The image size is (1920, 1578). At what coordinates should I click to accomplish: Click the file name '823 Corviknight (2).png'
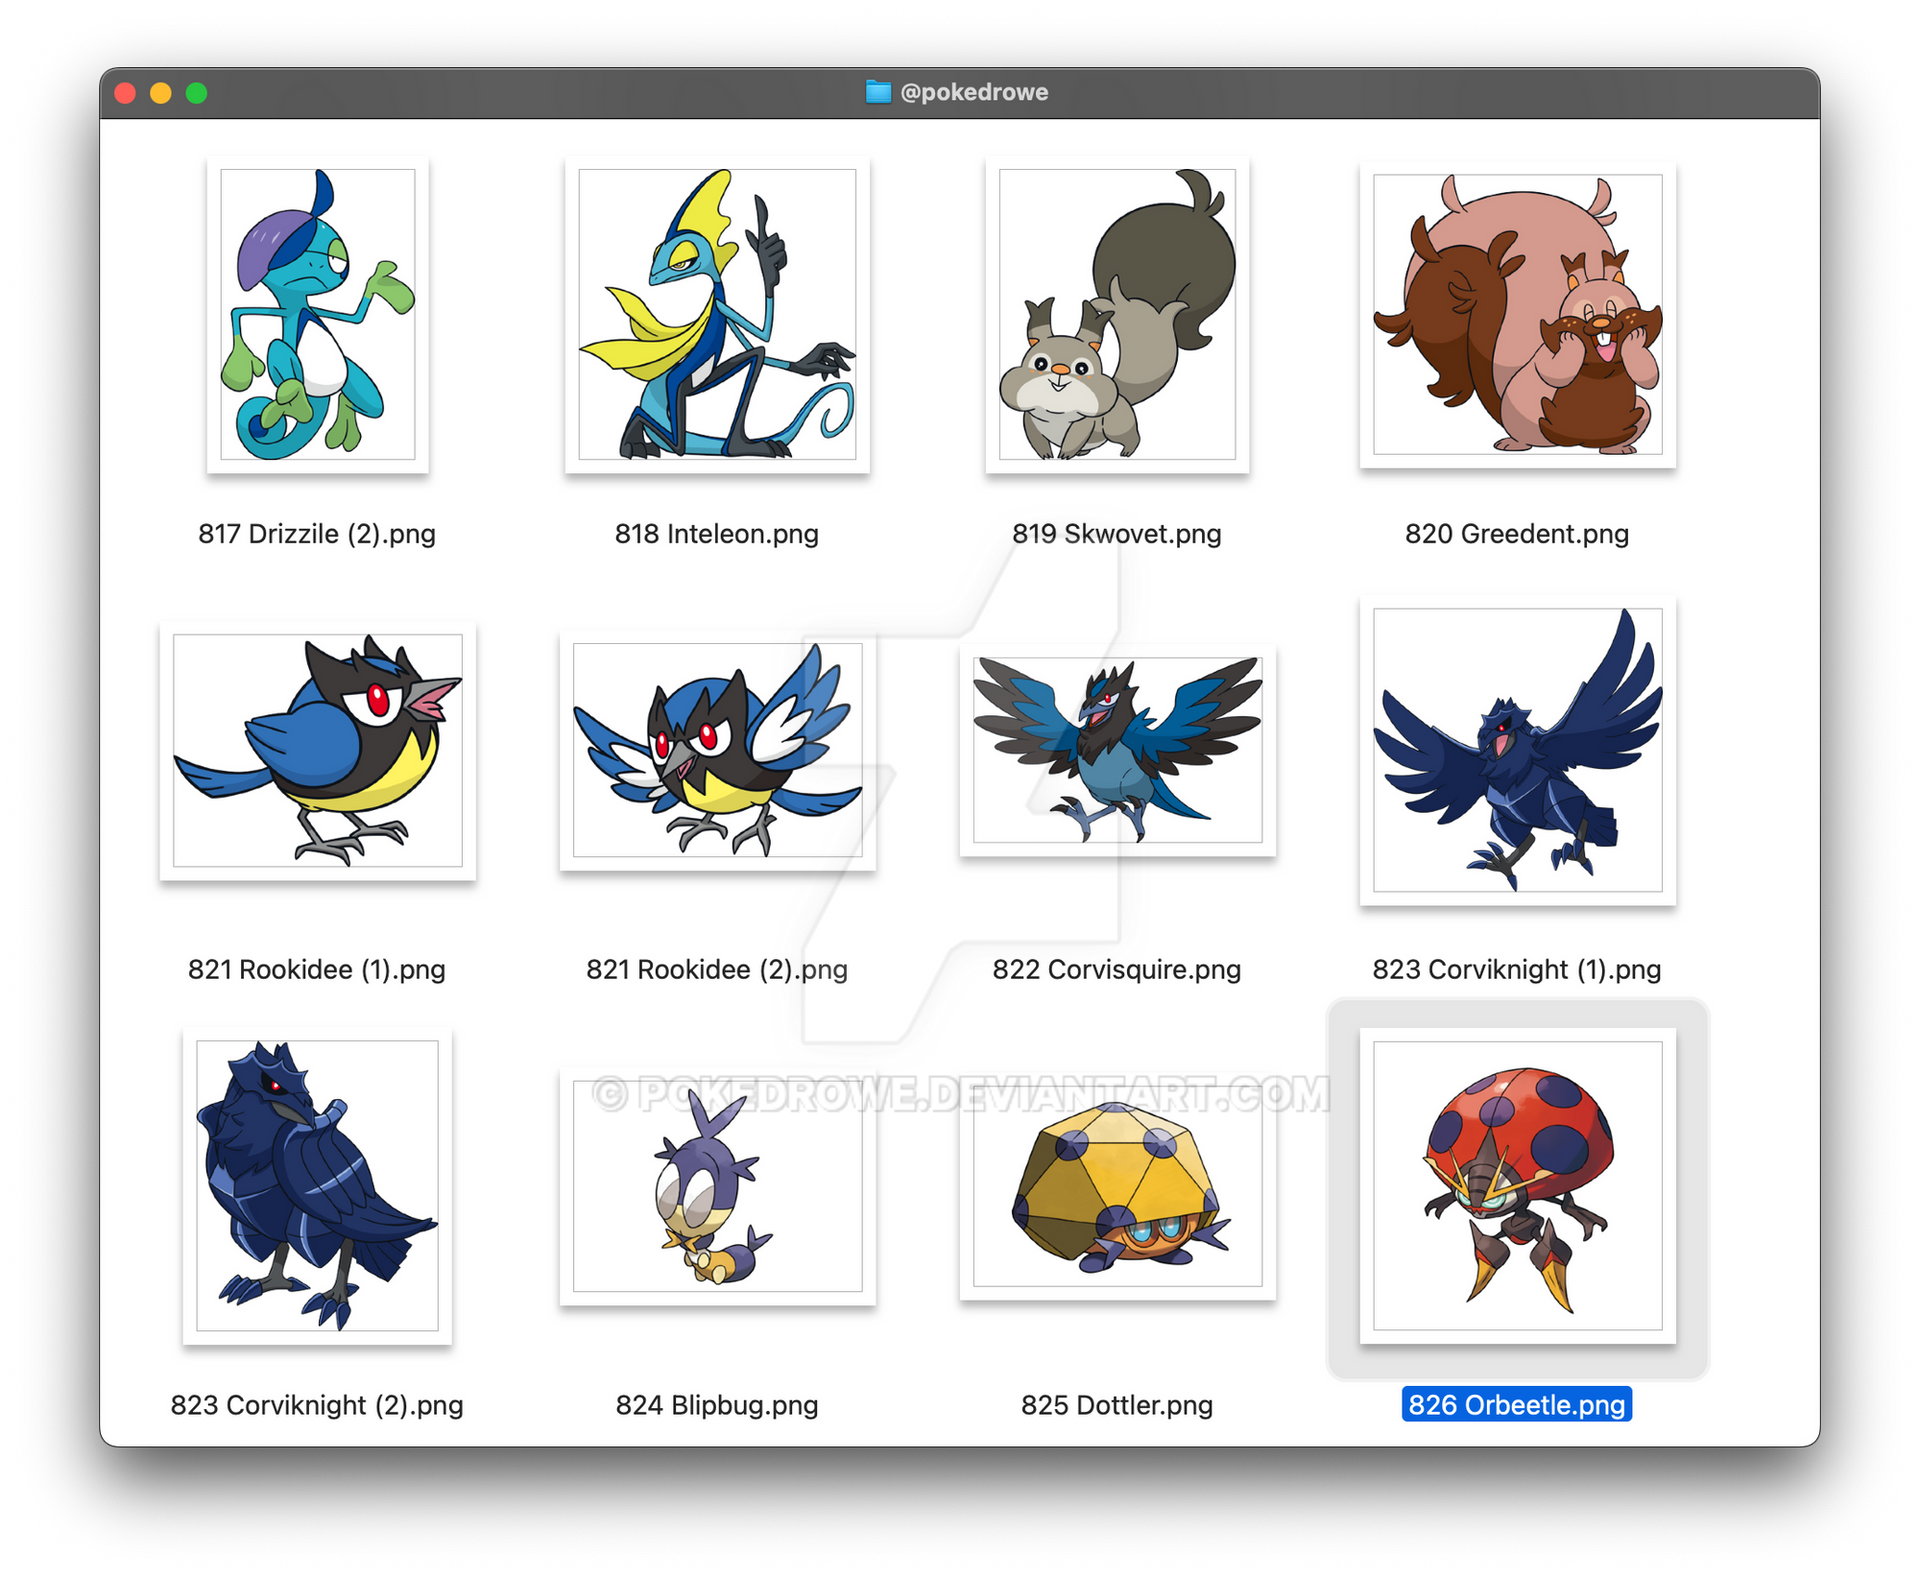(317, 1406)
